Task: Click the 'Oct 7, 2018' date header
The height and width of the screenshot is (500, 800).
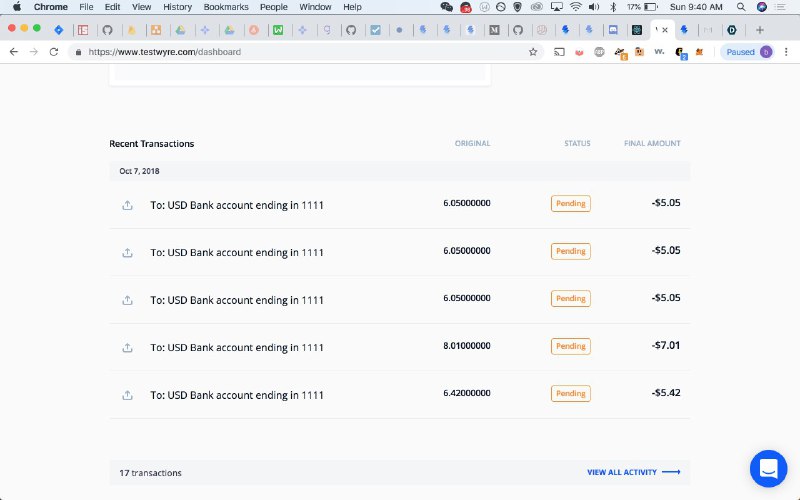Action: (139, 171)
